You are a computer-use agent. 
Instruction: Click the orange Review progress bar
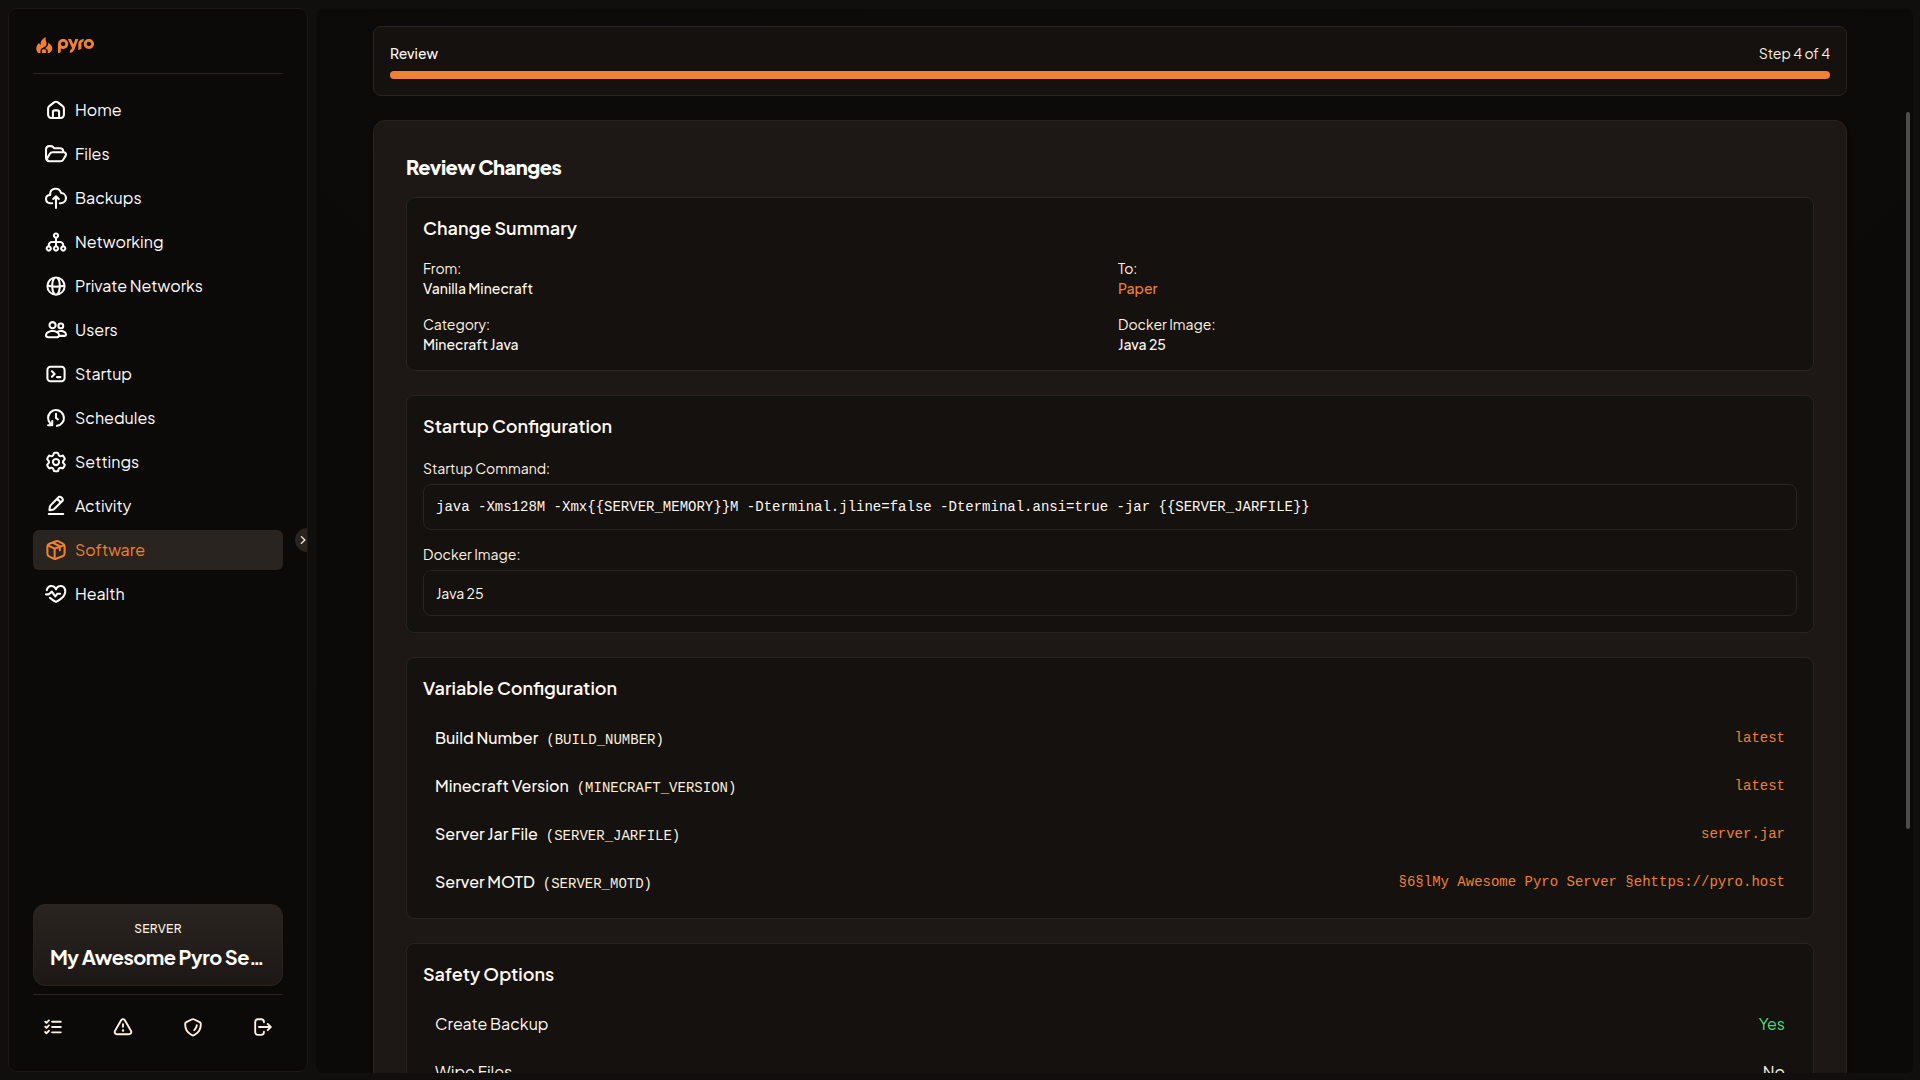(1110, 75)
